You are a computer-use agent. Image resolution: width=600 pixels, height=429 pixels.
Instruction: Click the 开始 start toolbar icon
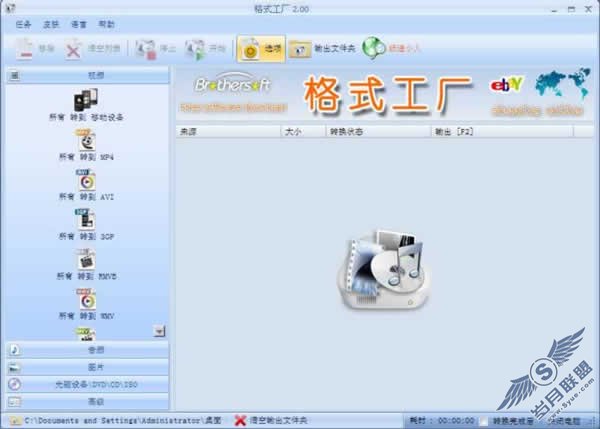pyautogui.click(x=195, y=49)
